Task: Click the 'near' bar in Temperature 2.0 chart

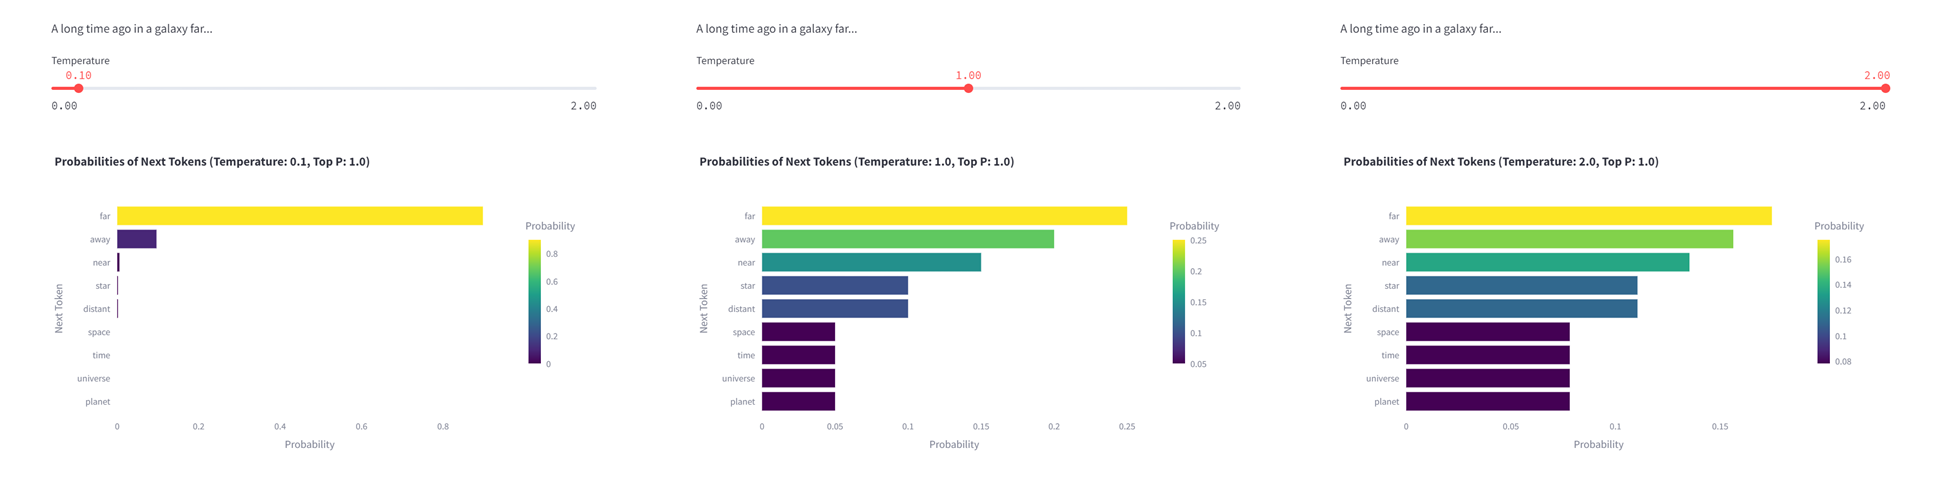Action: point(1548,262)
